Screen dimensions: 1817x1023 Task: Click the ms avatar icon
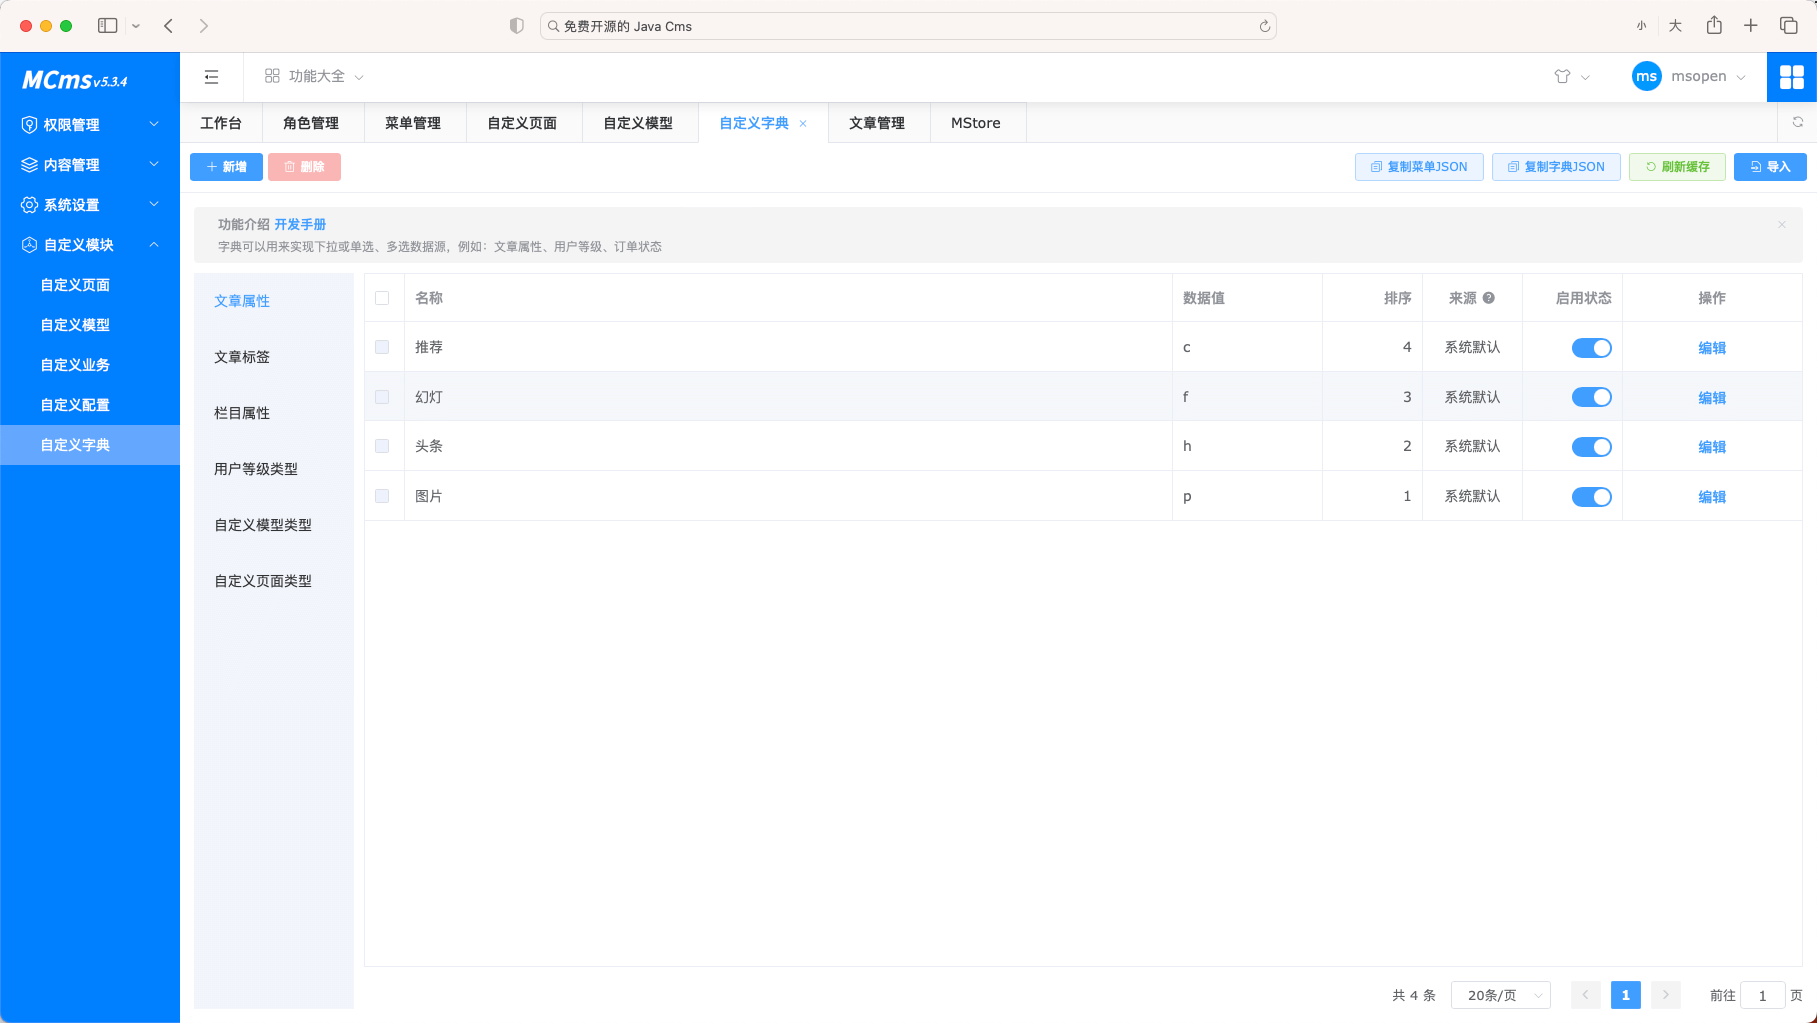click(x=1646, y=76)
